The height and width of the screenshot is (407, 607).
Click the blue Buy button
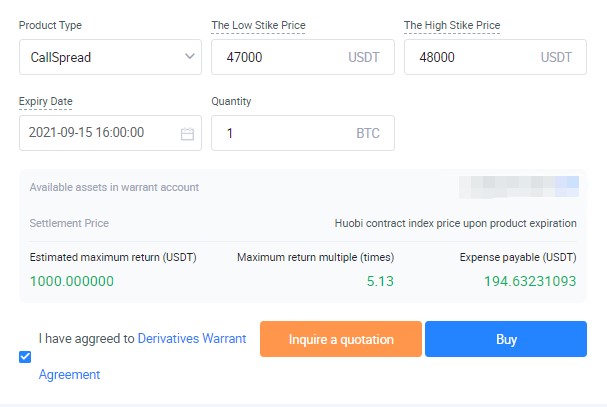tap(506, 339)
